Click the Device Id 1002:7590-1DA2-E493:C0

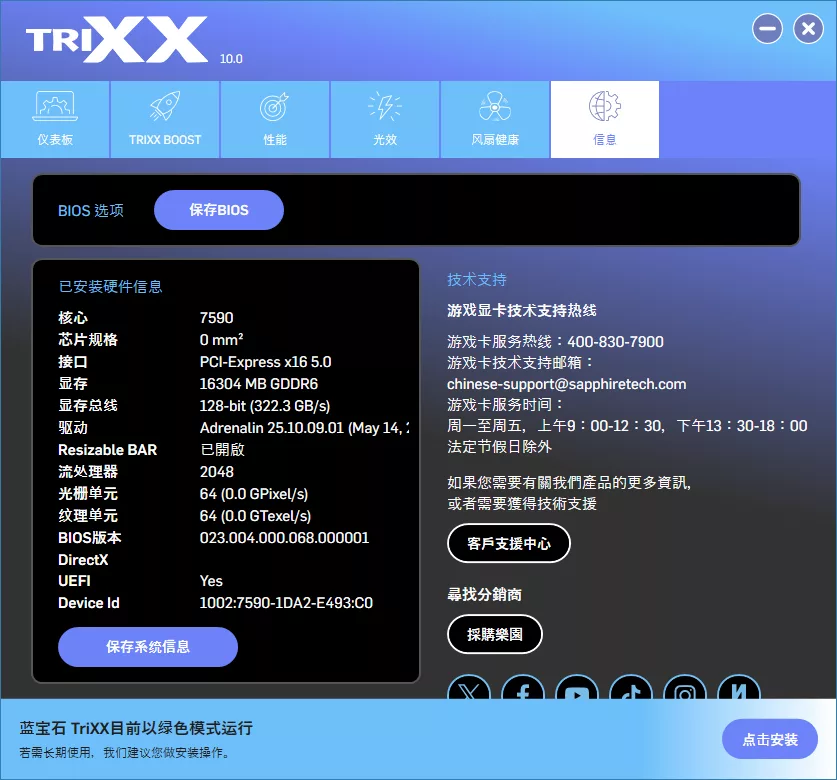tap(286, 603)
